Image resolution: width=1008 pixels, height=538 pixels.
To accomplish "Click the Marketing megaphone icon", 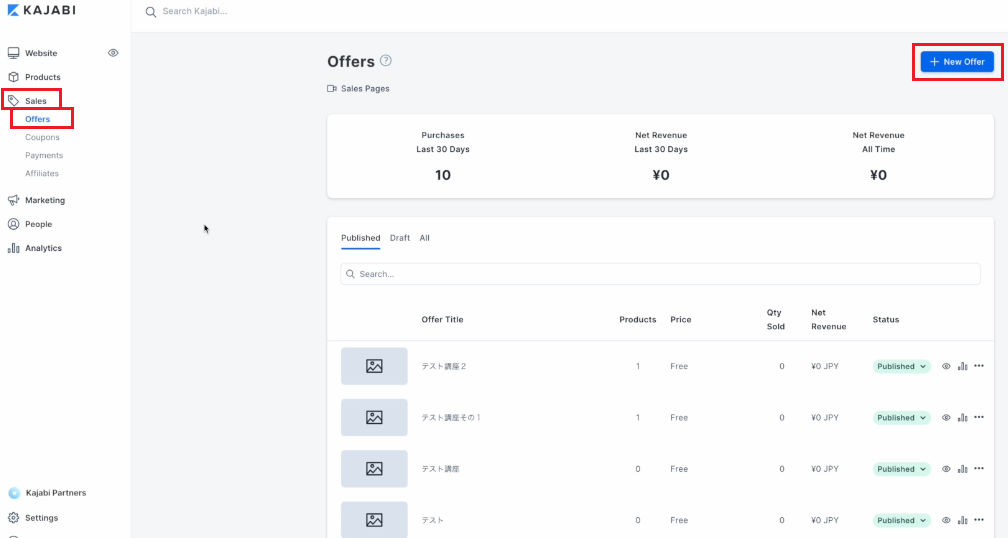I will click(14, 200).
